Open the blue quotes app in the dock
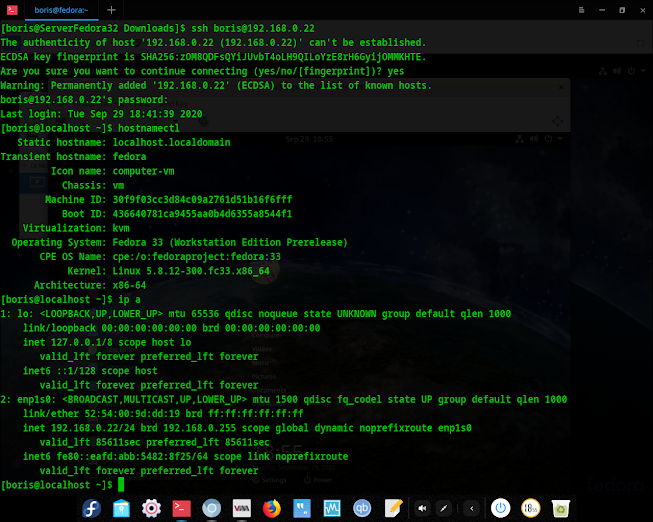 click(x=302, y=508)
